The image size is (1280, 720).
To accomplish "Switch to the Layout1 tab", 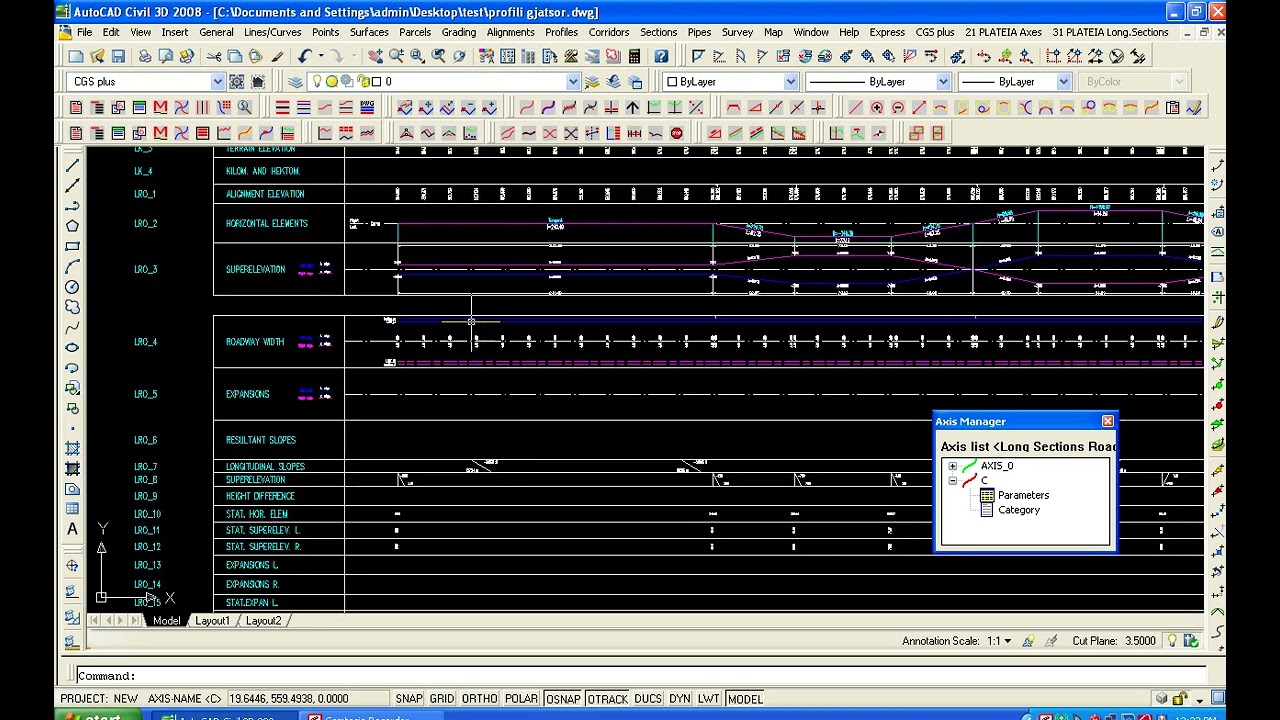I will tap(212, 621).
